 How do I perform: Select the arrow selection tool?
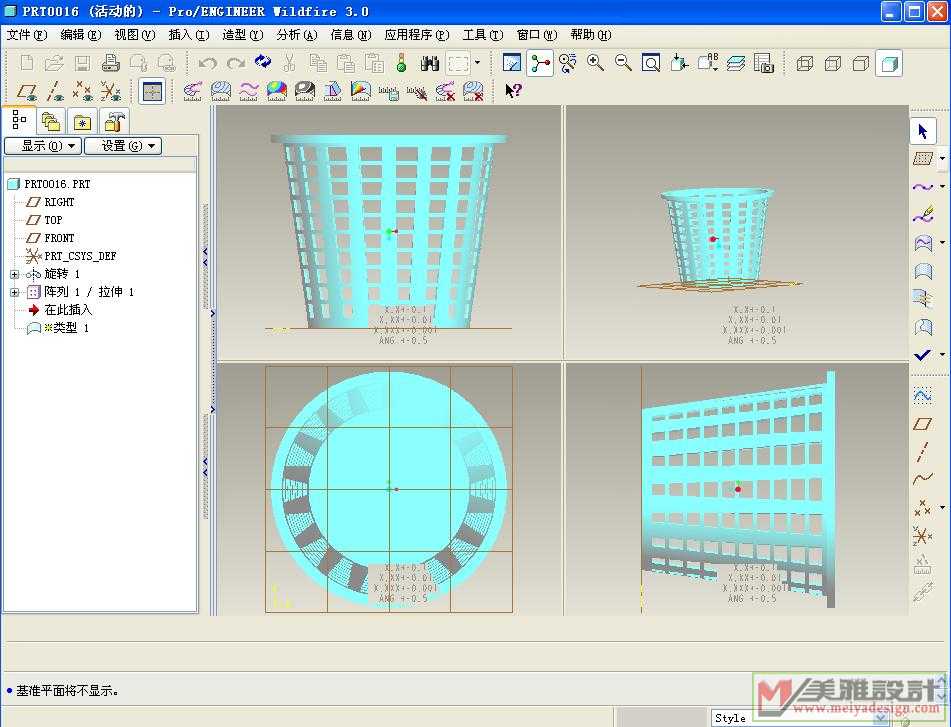click(922, 132)
